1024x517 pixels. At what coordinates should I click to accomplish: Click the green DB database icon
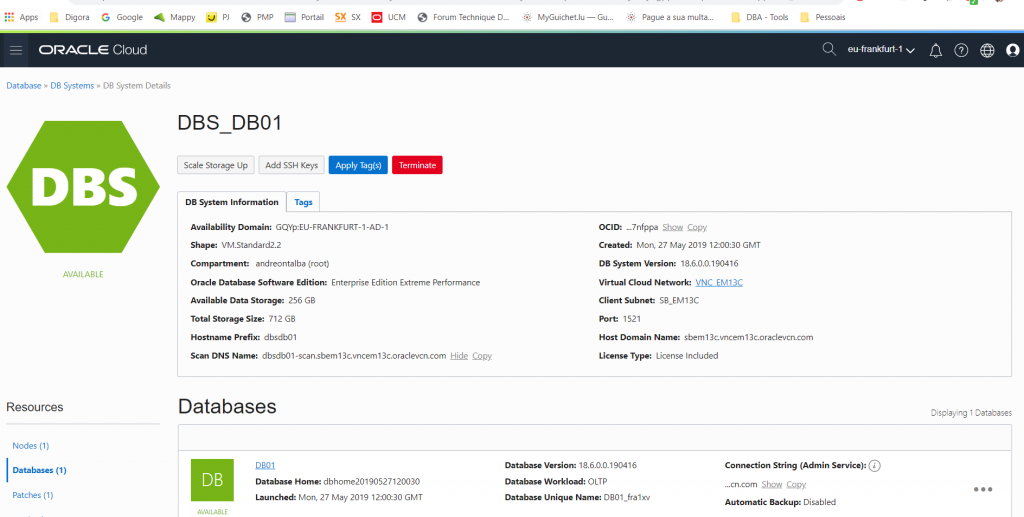212,480
